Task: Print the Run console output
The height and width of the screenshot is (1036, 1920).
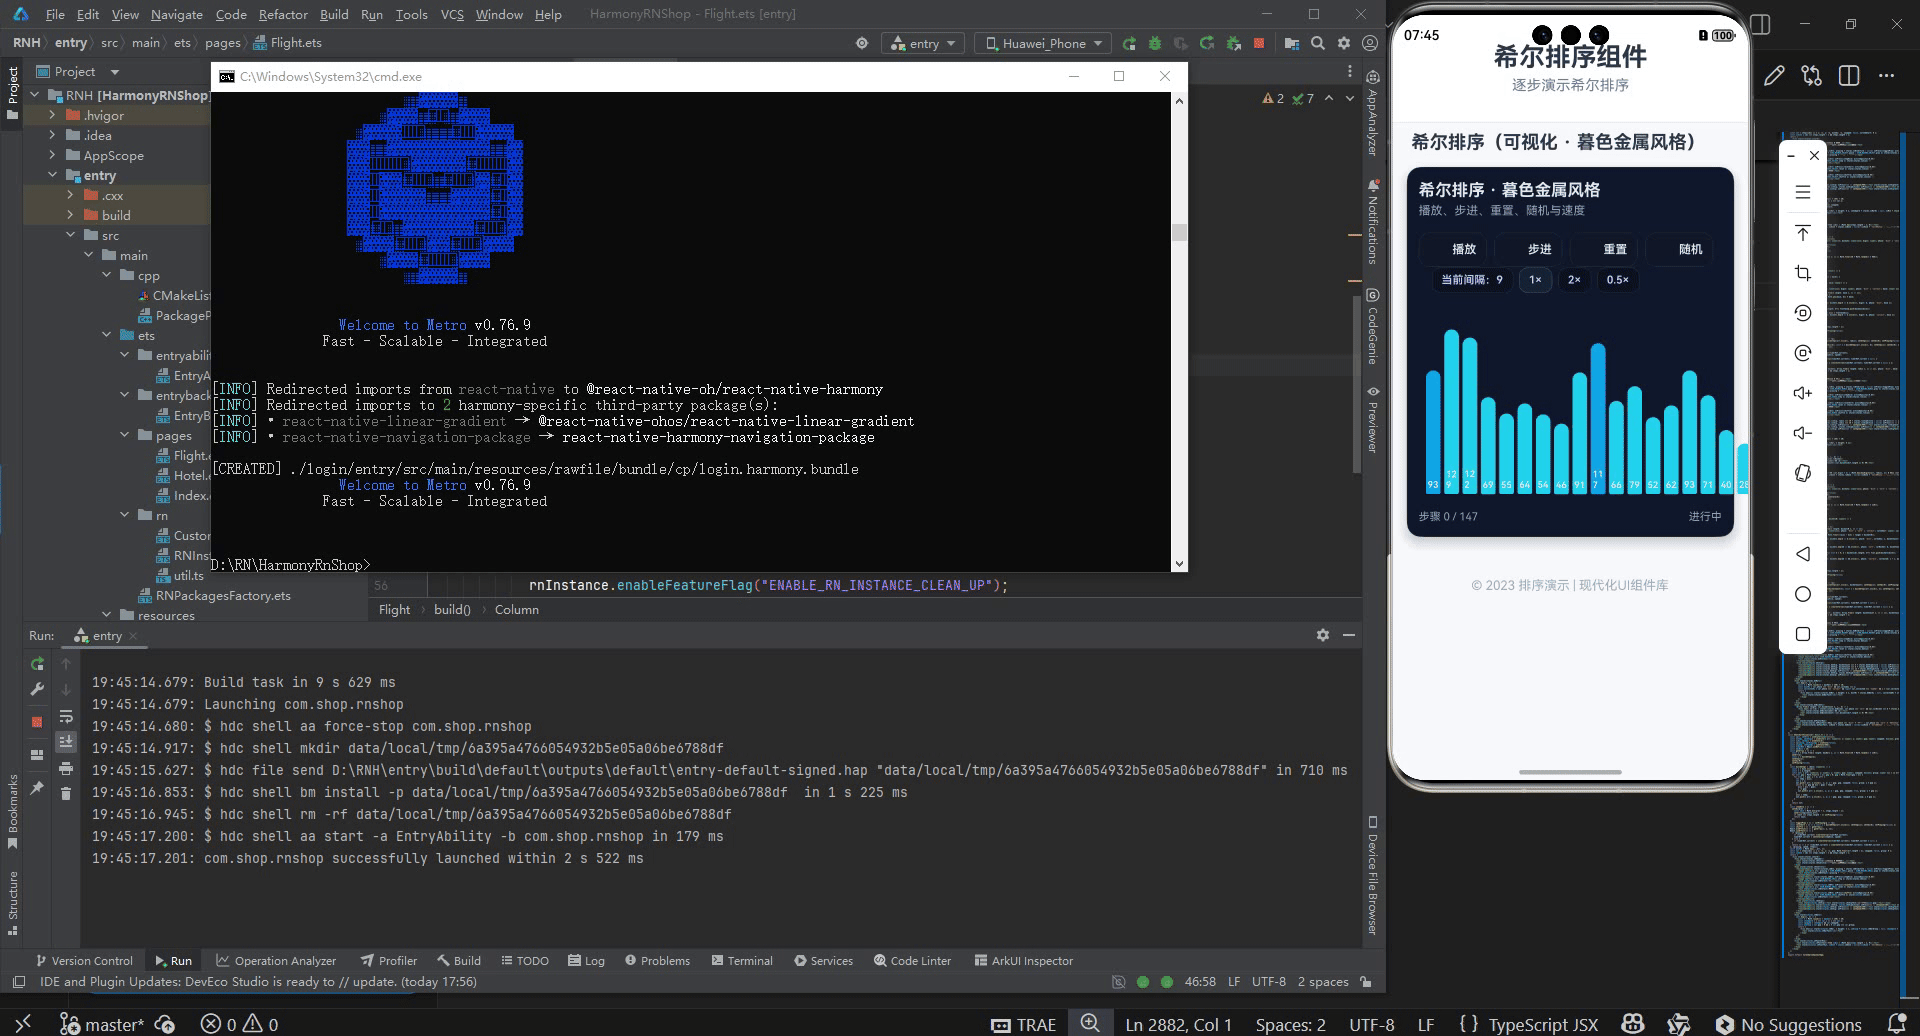Action: coord(66,768)
